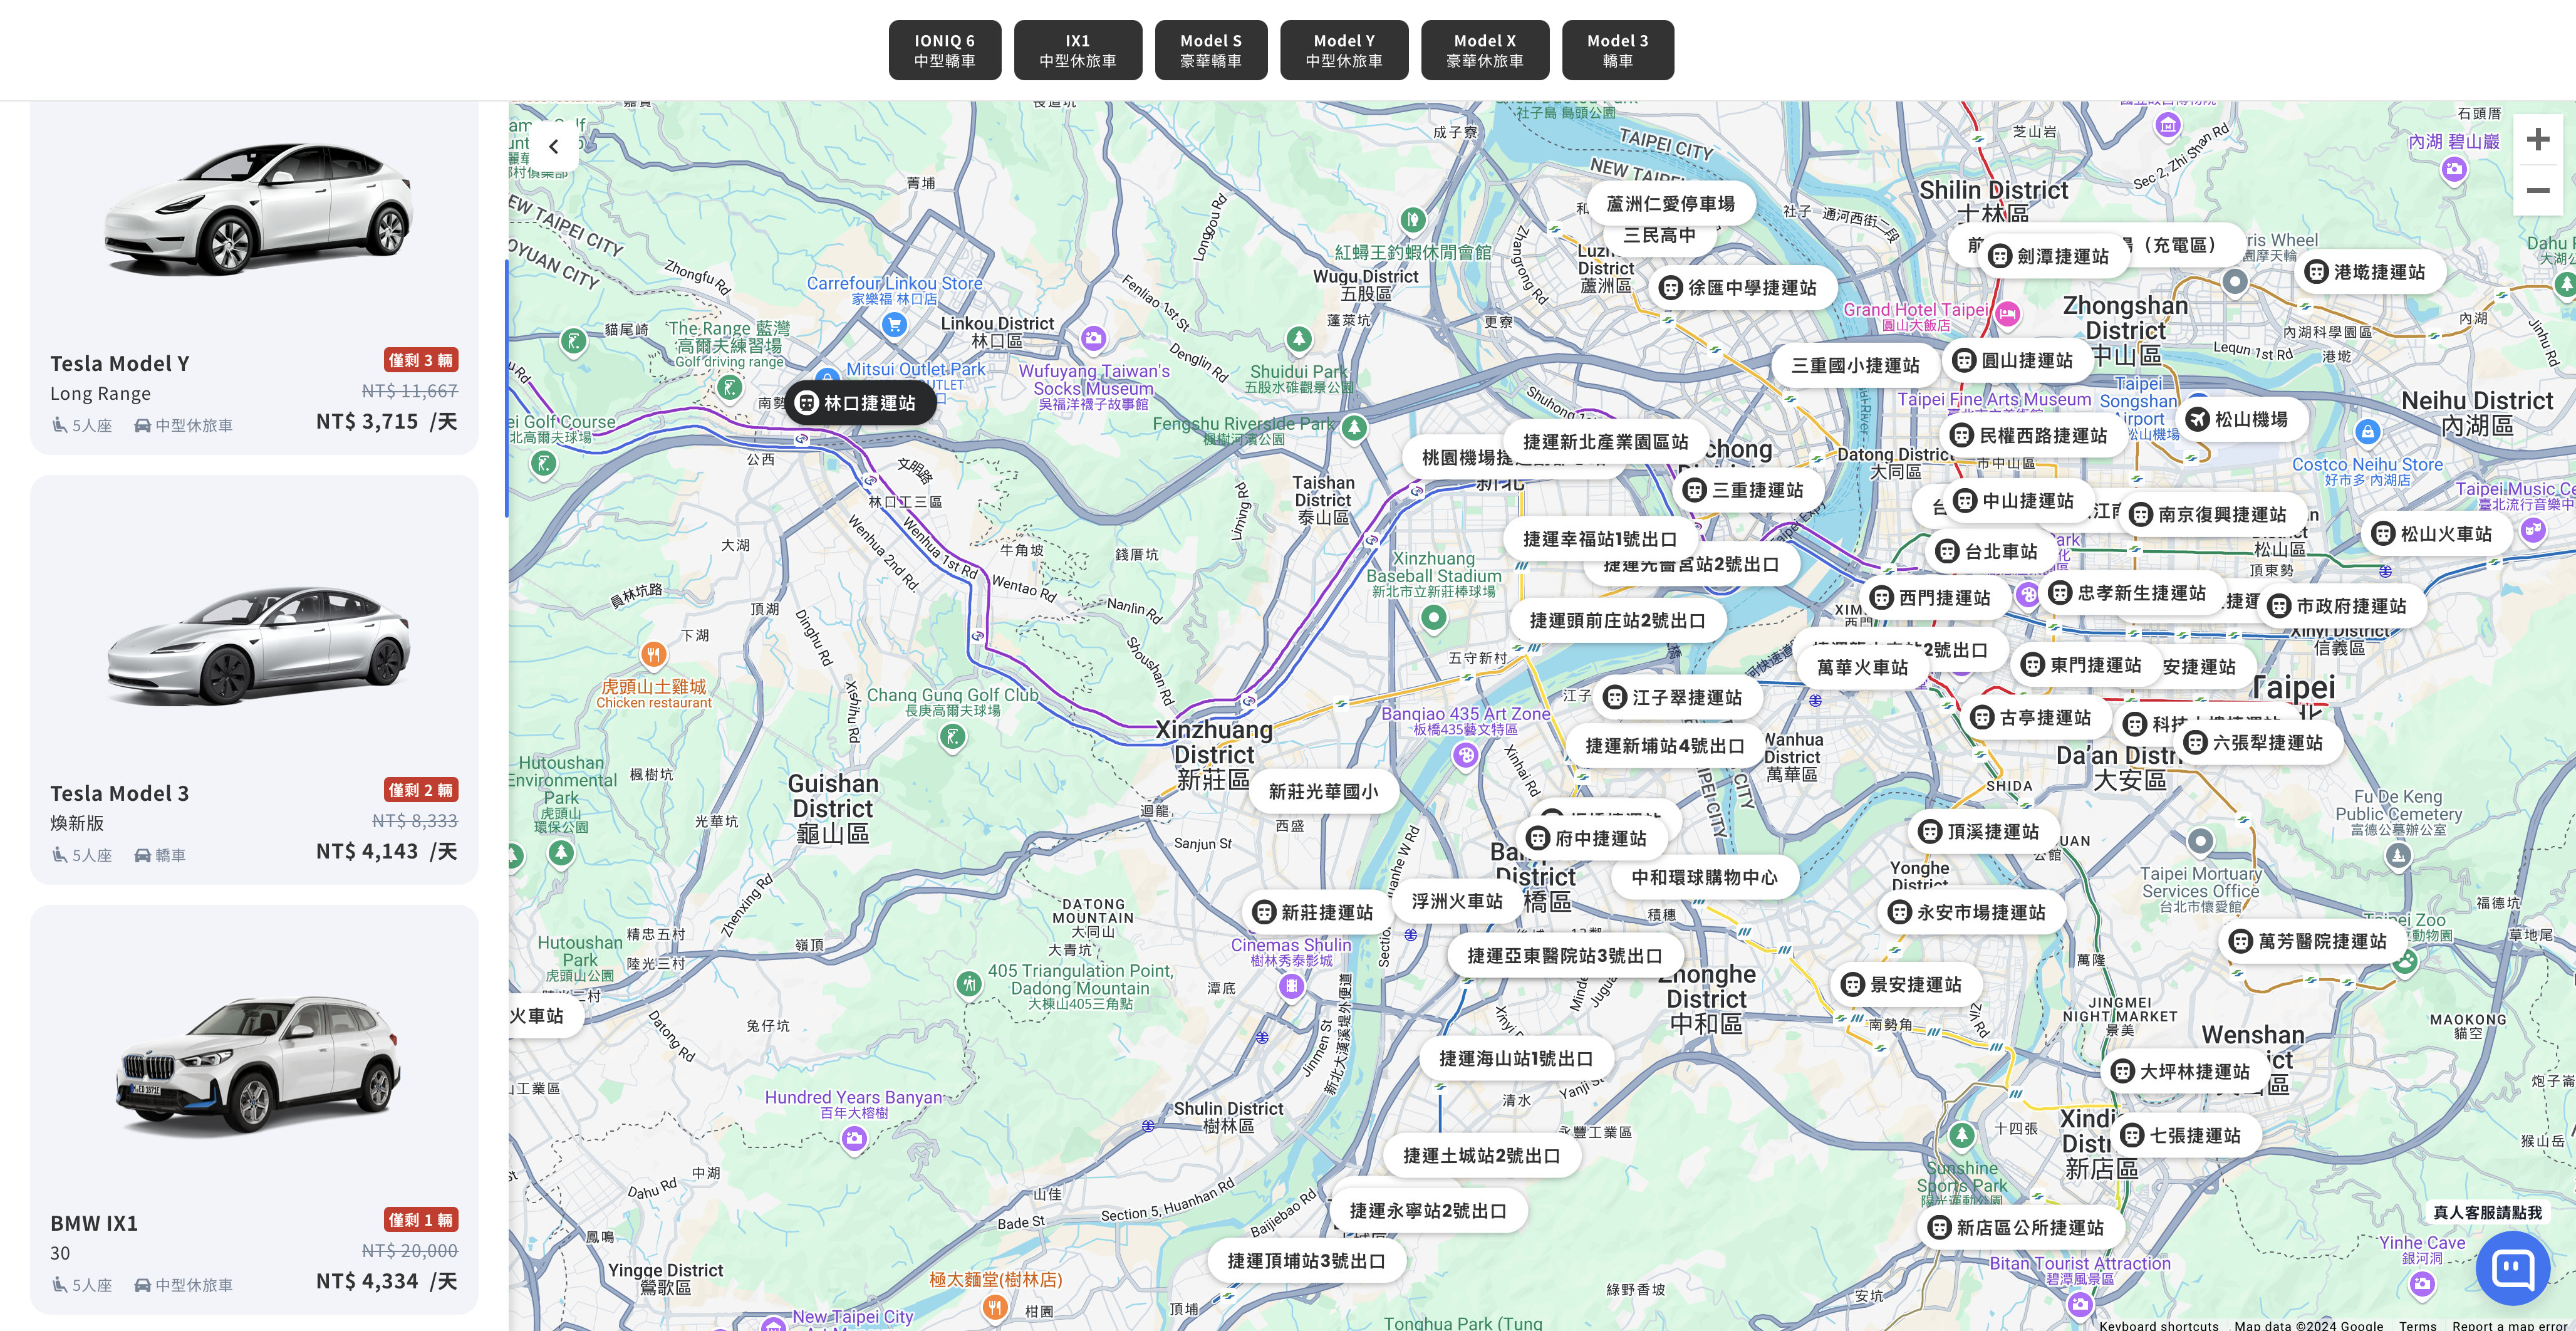Select the 古亭捷運站 map marker

pyautogui.click(x=2035, y=718)
